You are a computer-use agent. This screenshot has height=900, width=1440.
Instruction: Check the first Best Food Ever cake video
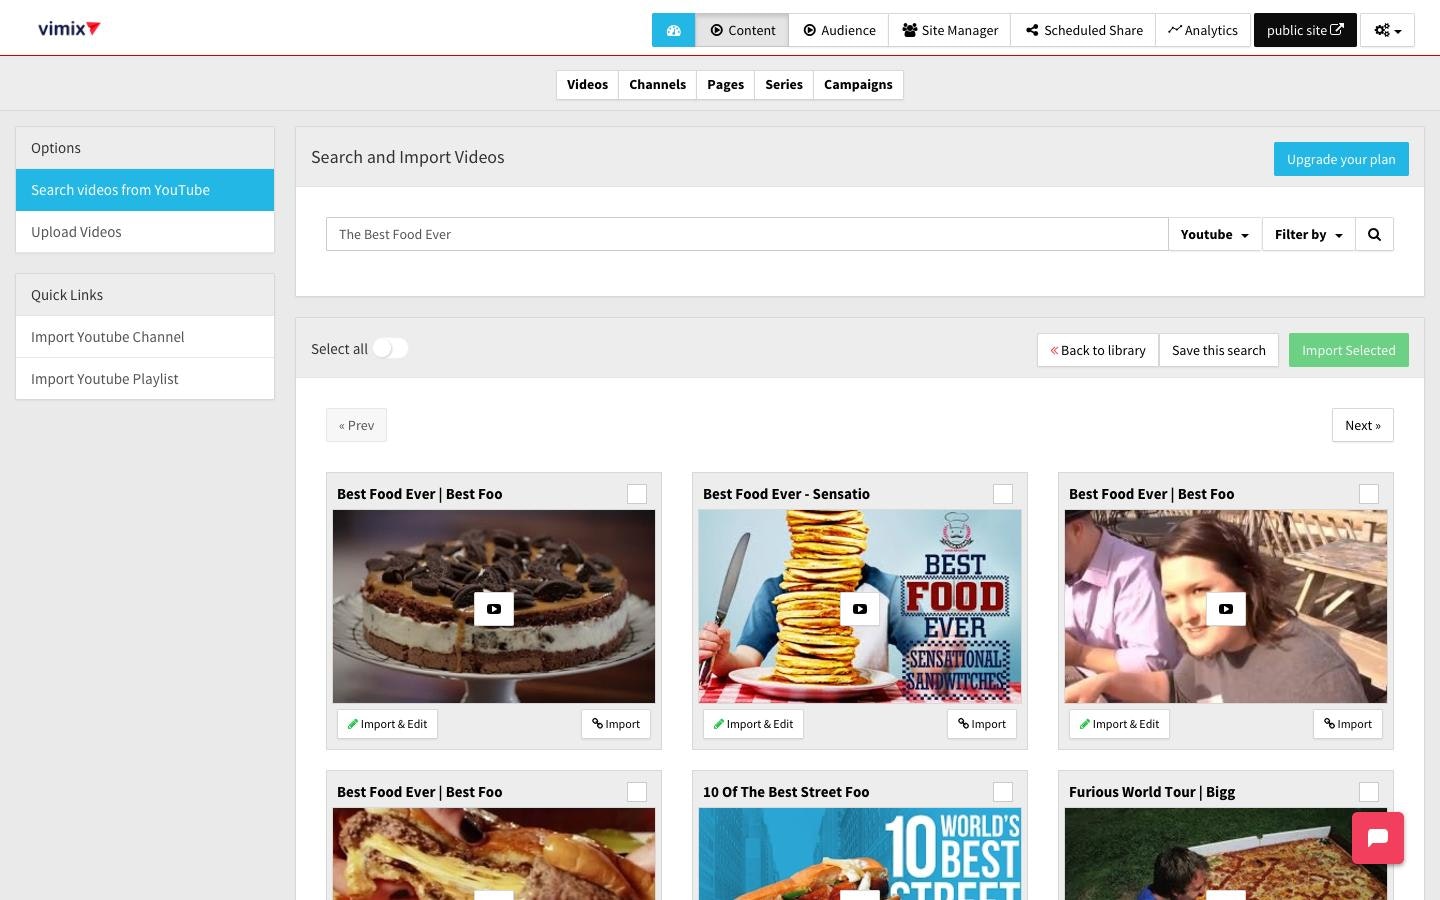point(637,494)
